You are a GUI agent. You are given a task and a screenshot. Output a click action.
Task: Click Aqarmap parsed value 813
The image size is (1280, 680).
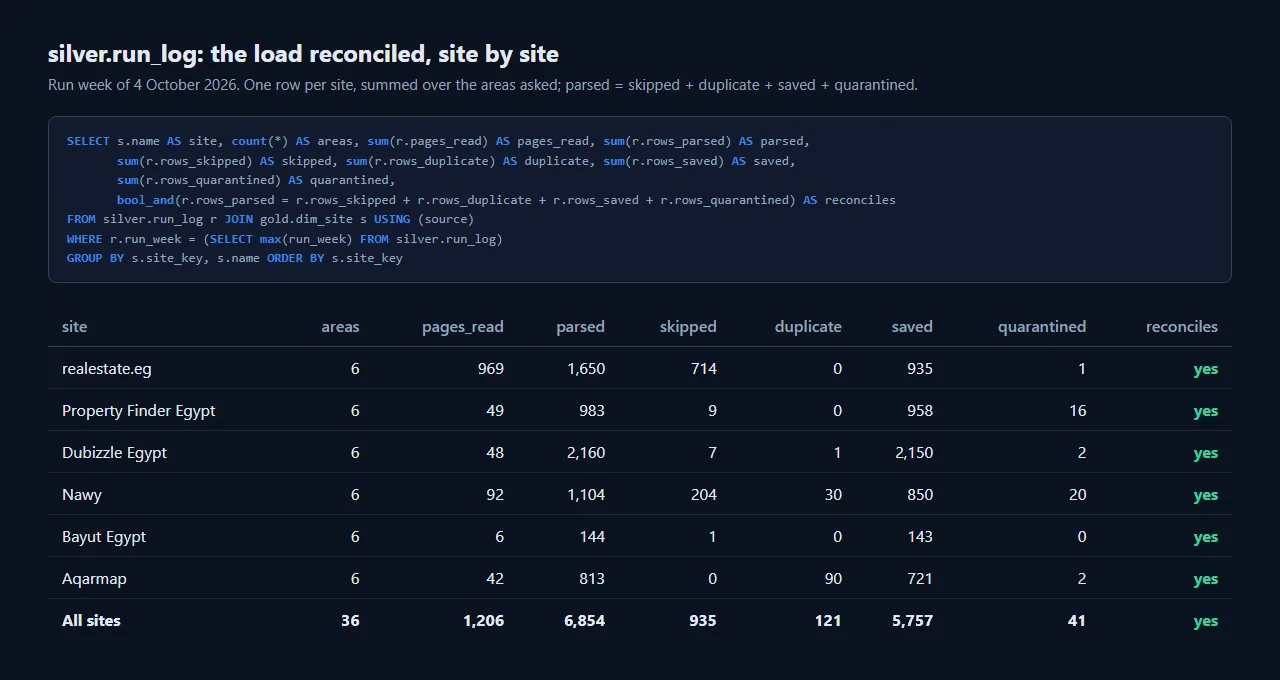click(592, 579)
